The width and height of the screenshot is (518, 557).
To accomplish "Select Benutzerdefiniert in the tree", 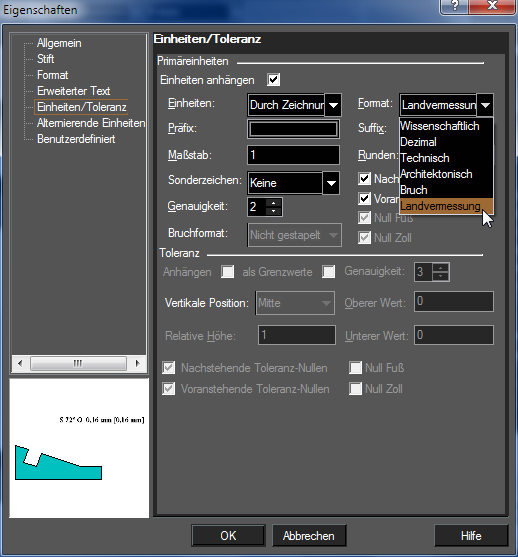I will click(x=76, y=139).
